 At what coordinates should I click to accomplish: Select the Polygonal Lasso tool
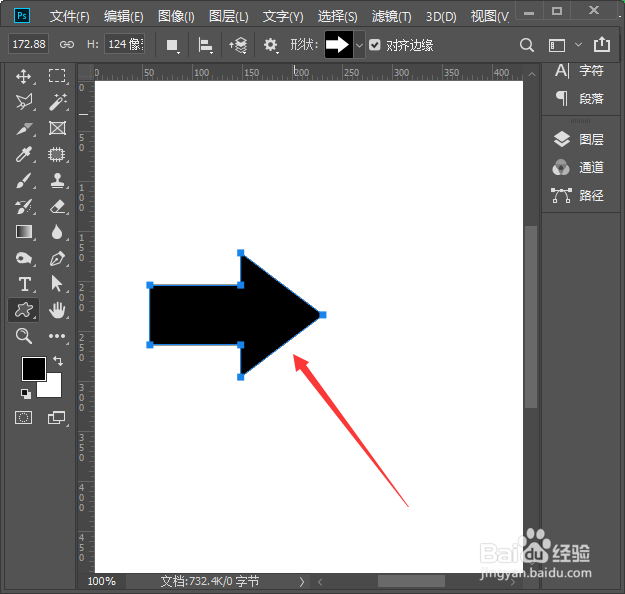24,102
